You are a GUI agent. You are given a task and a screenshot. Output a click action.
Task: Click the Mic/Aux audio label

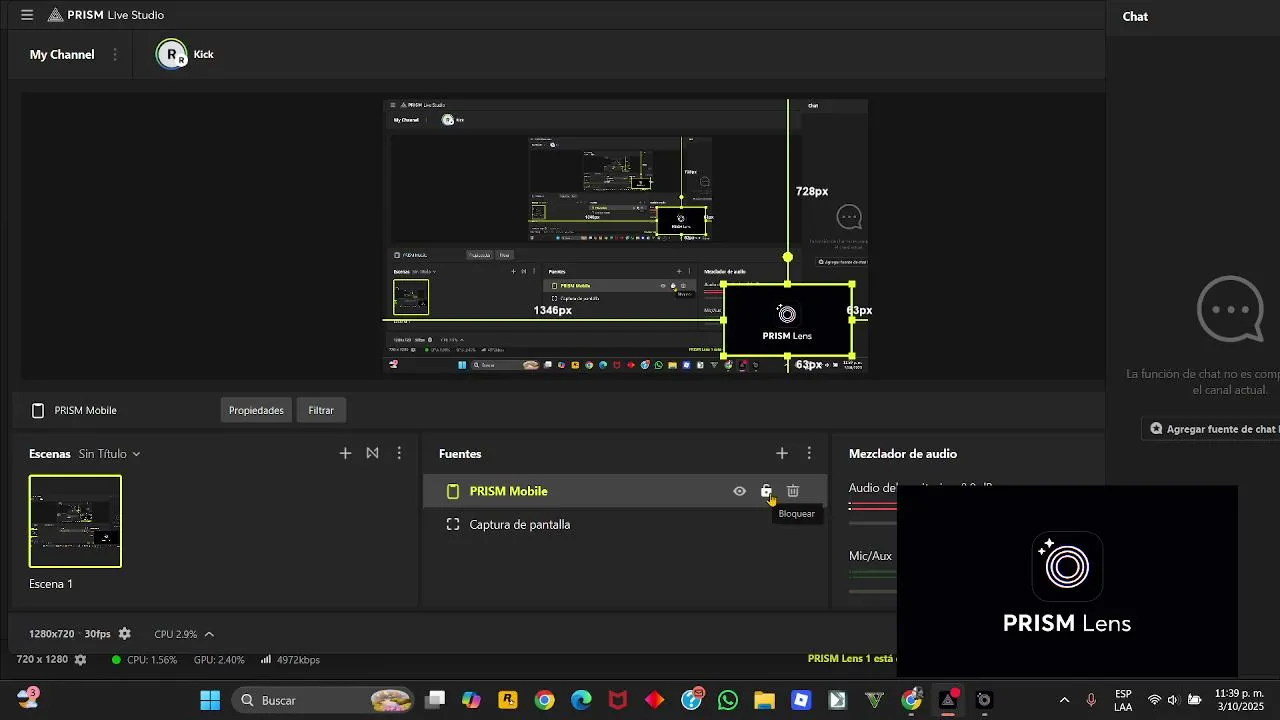(x=870, y=556)
